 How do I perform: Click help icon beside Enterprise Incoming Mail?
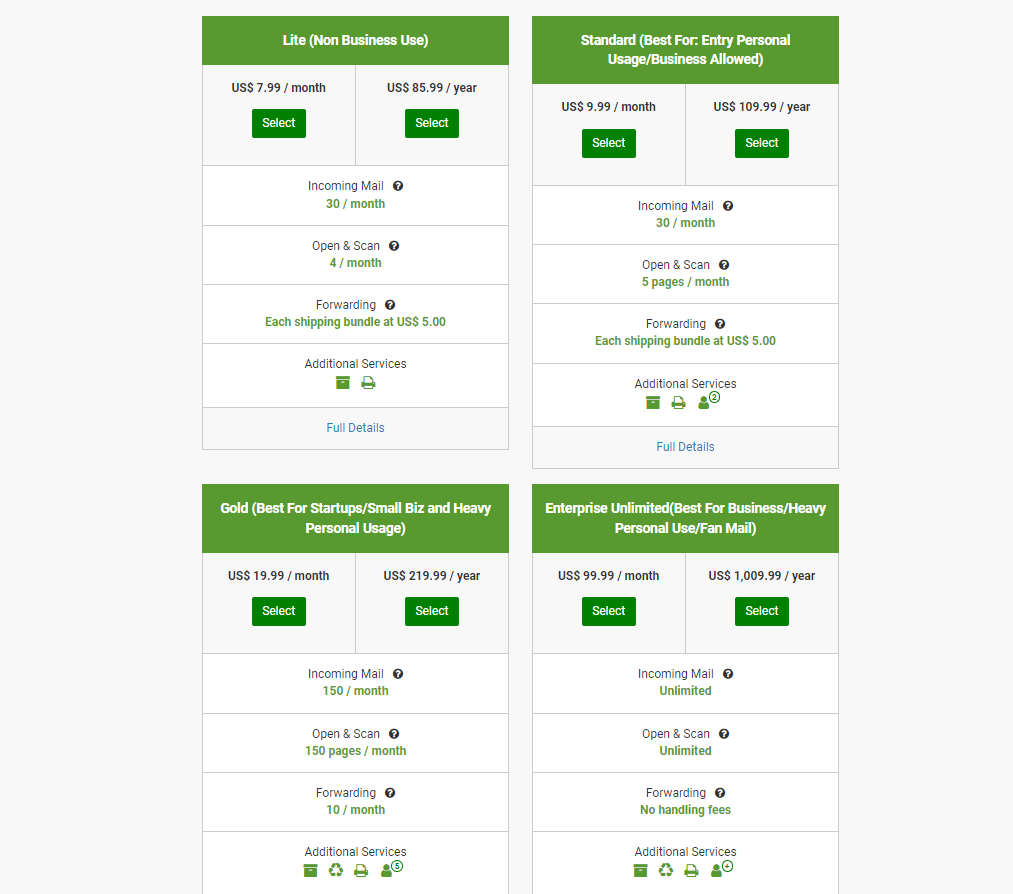coord(728,674)
